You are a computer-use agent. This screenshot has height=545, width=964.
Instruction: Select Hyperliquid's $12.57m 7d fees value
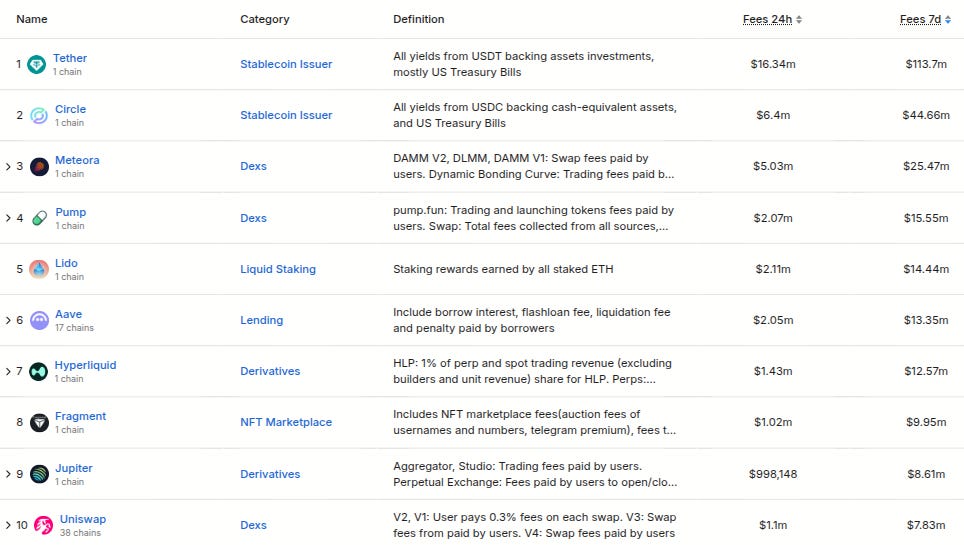[926, 371]
